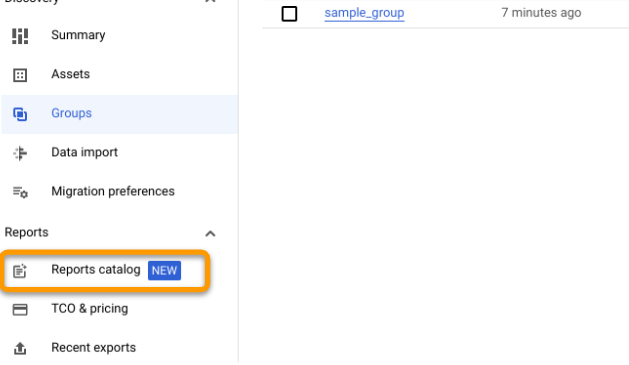629x365 pixels.
Task: Collapse the Reports section chevron
Action: (210, 233)
